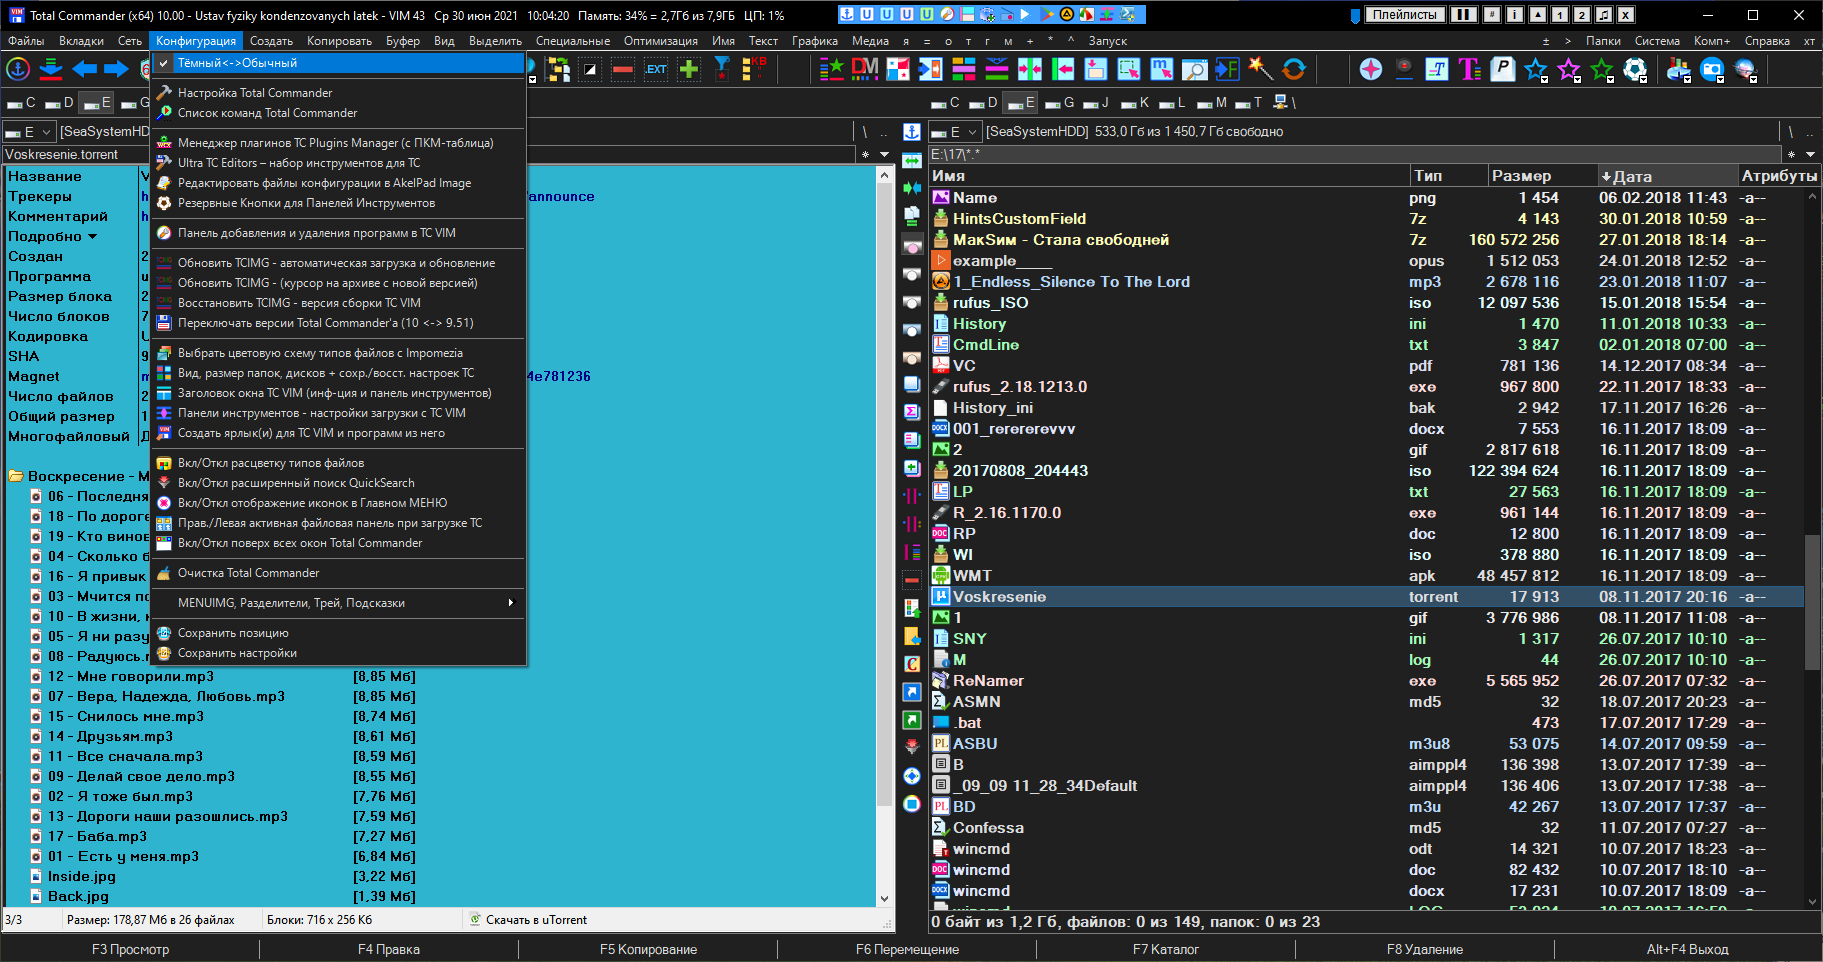Go back with the blue left arrow
This screenshot has width=1823, height=962.
(85, 69)
